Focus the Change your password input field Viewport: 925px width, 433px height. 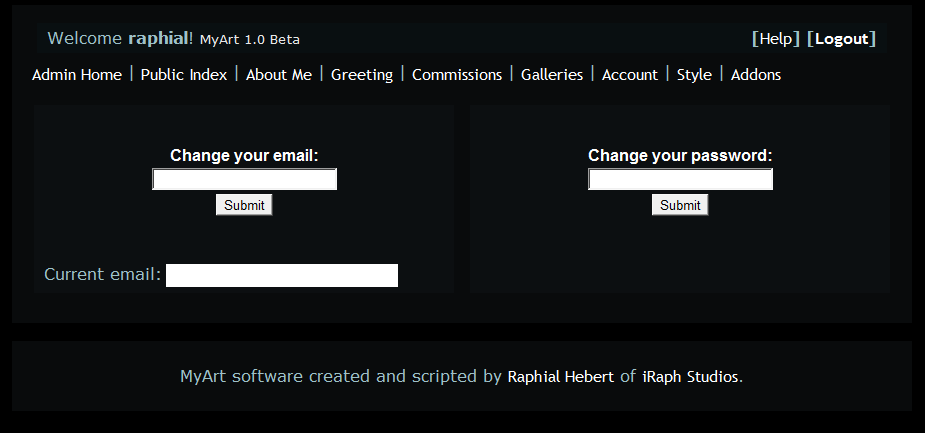click(680, 180)
